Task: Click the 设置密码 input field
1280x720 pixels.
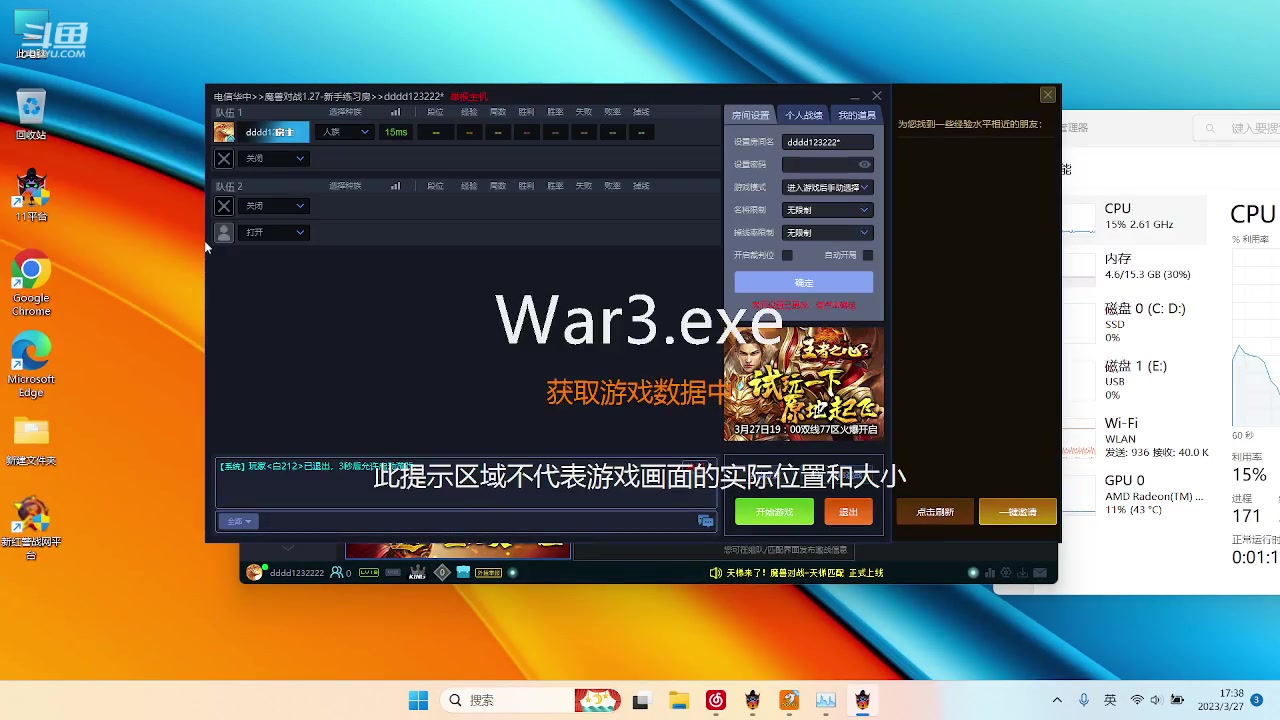Action: [x=827, y=165]
